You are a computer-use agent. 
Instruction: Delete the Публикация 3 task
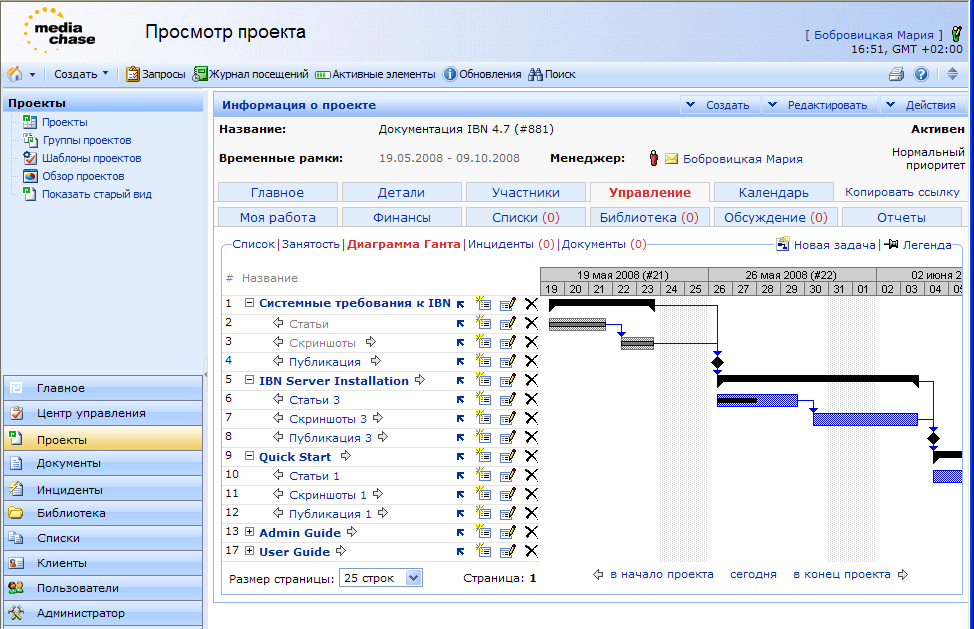(x=531, y=437)
